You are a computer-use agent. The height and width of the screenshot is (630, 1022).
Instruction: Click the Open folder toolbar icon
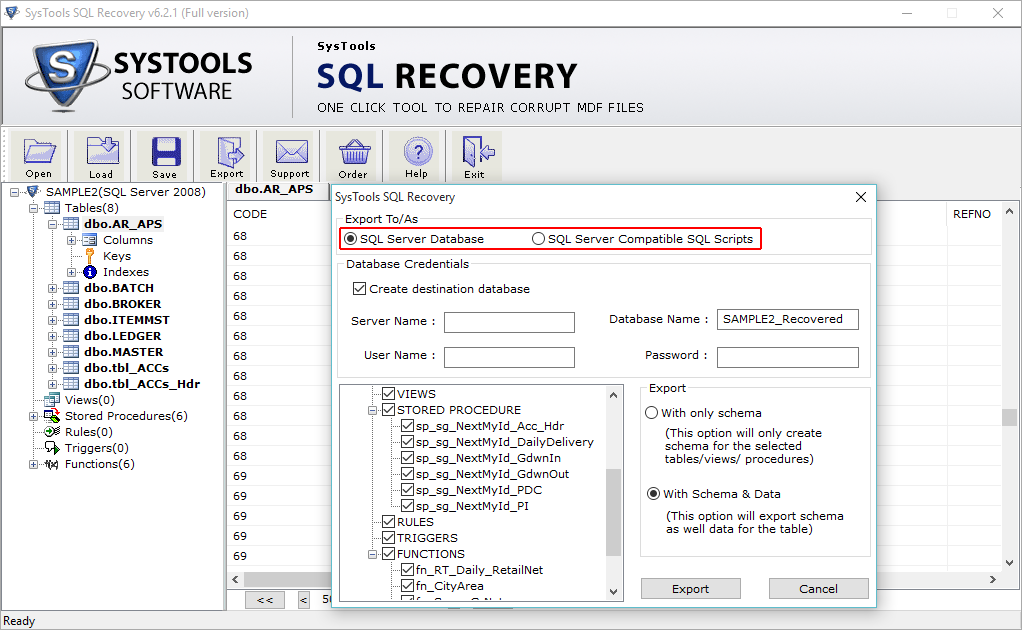tap(38, 151)
